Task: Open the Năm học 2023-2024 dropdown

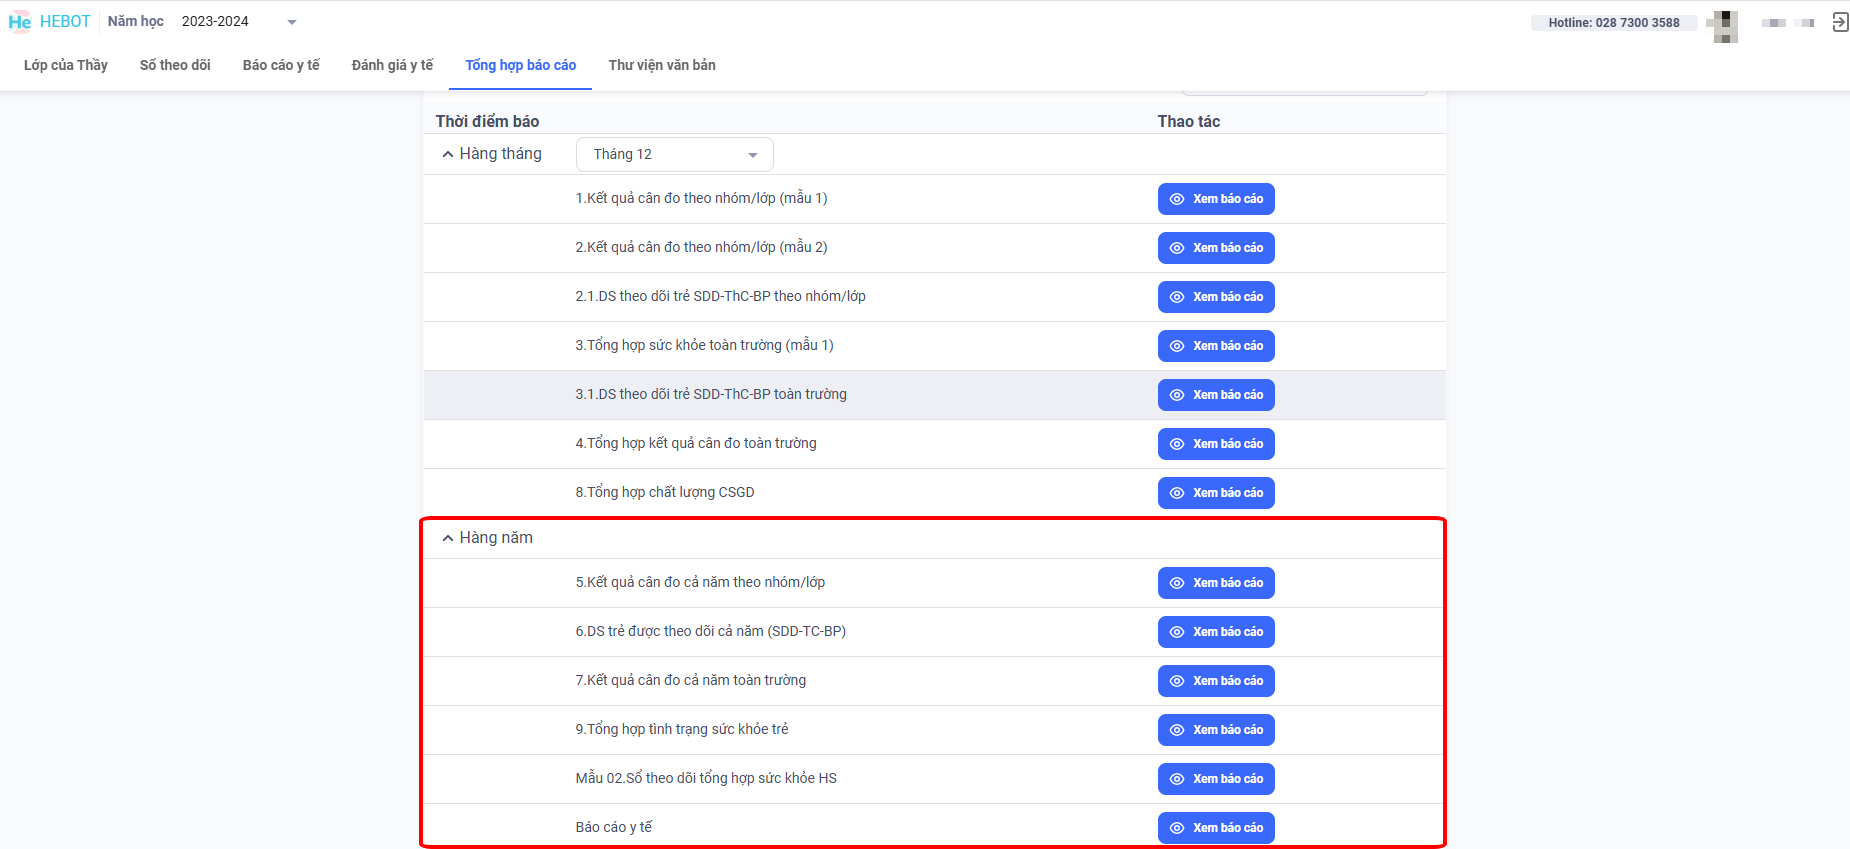Action: [x=291, y=22]
